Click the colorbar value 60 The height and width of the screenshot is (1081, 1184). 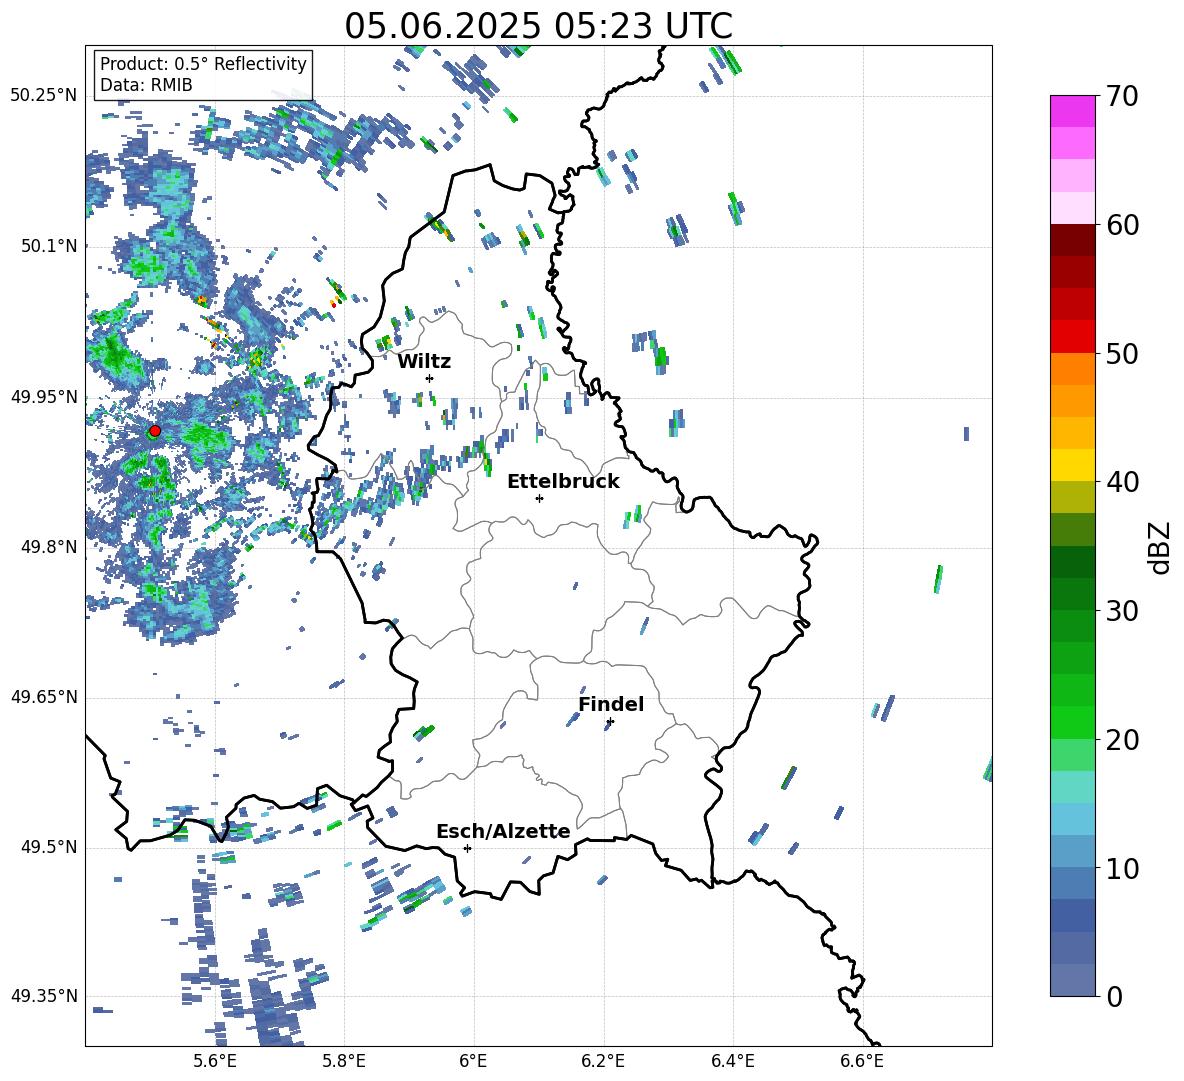1122,225
